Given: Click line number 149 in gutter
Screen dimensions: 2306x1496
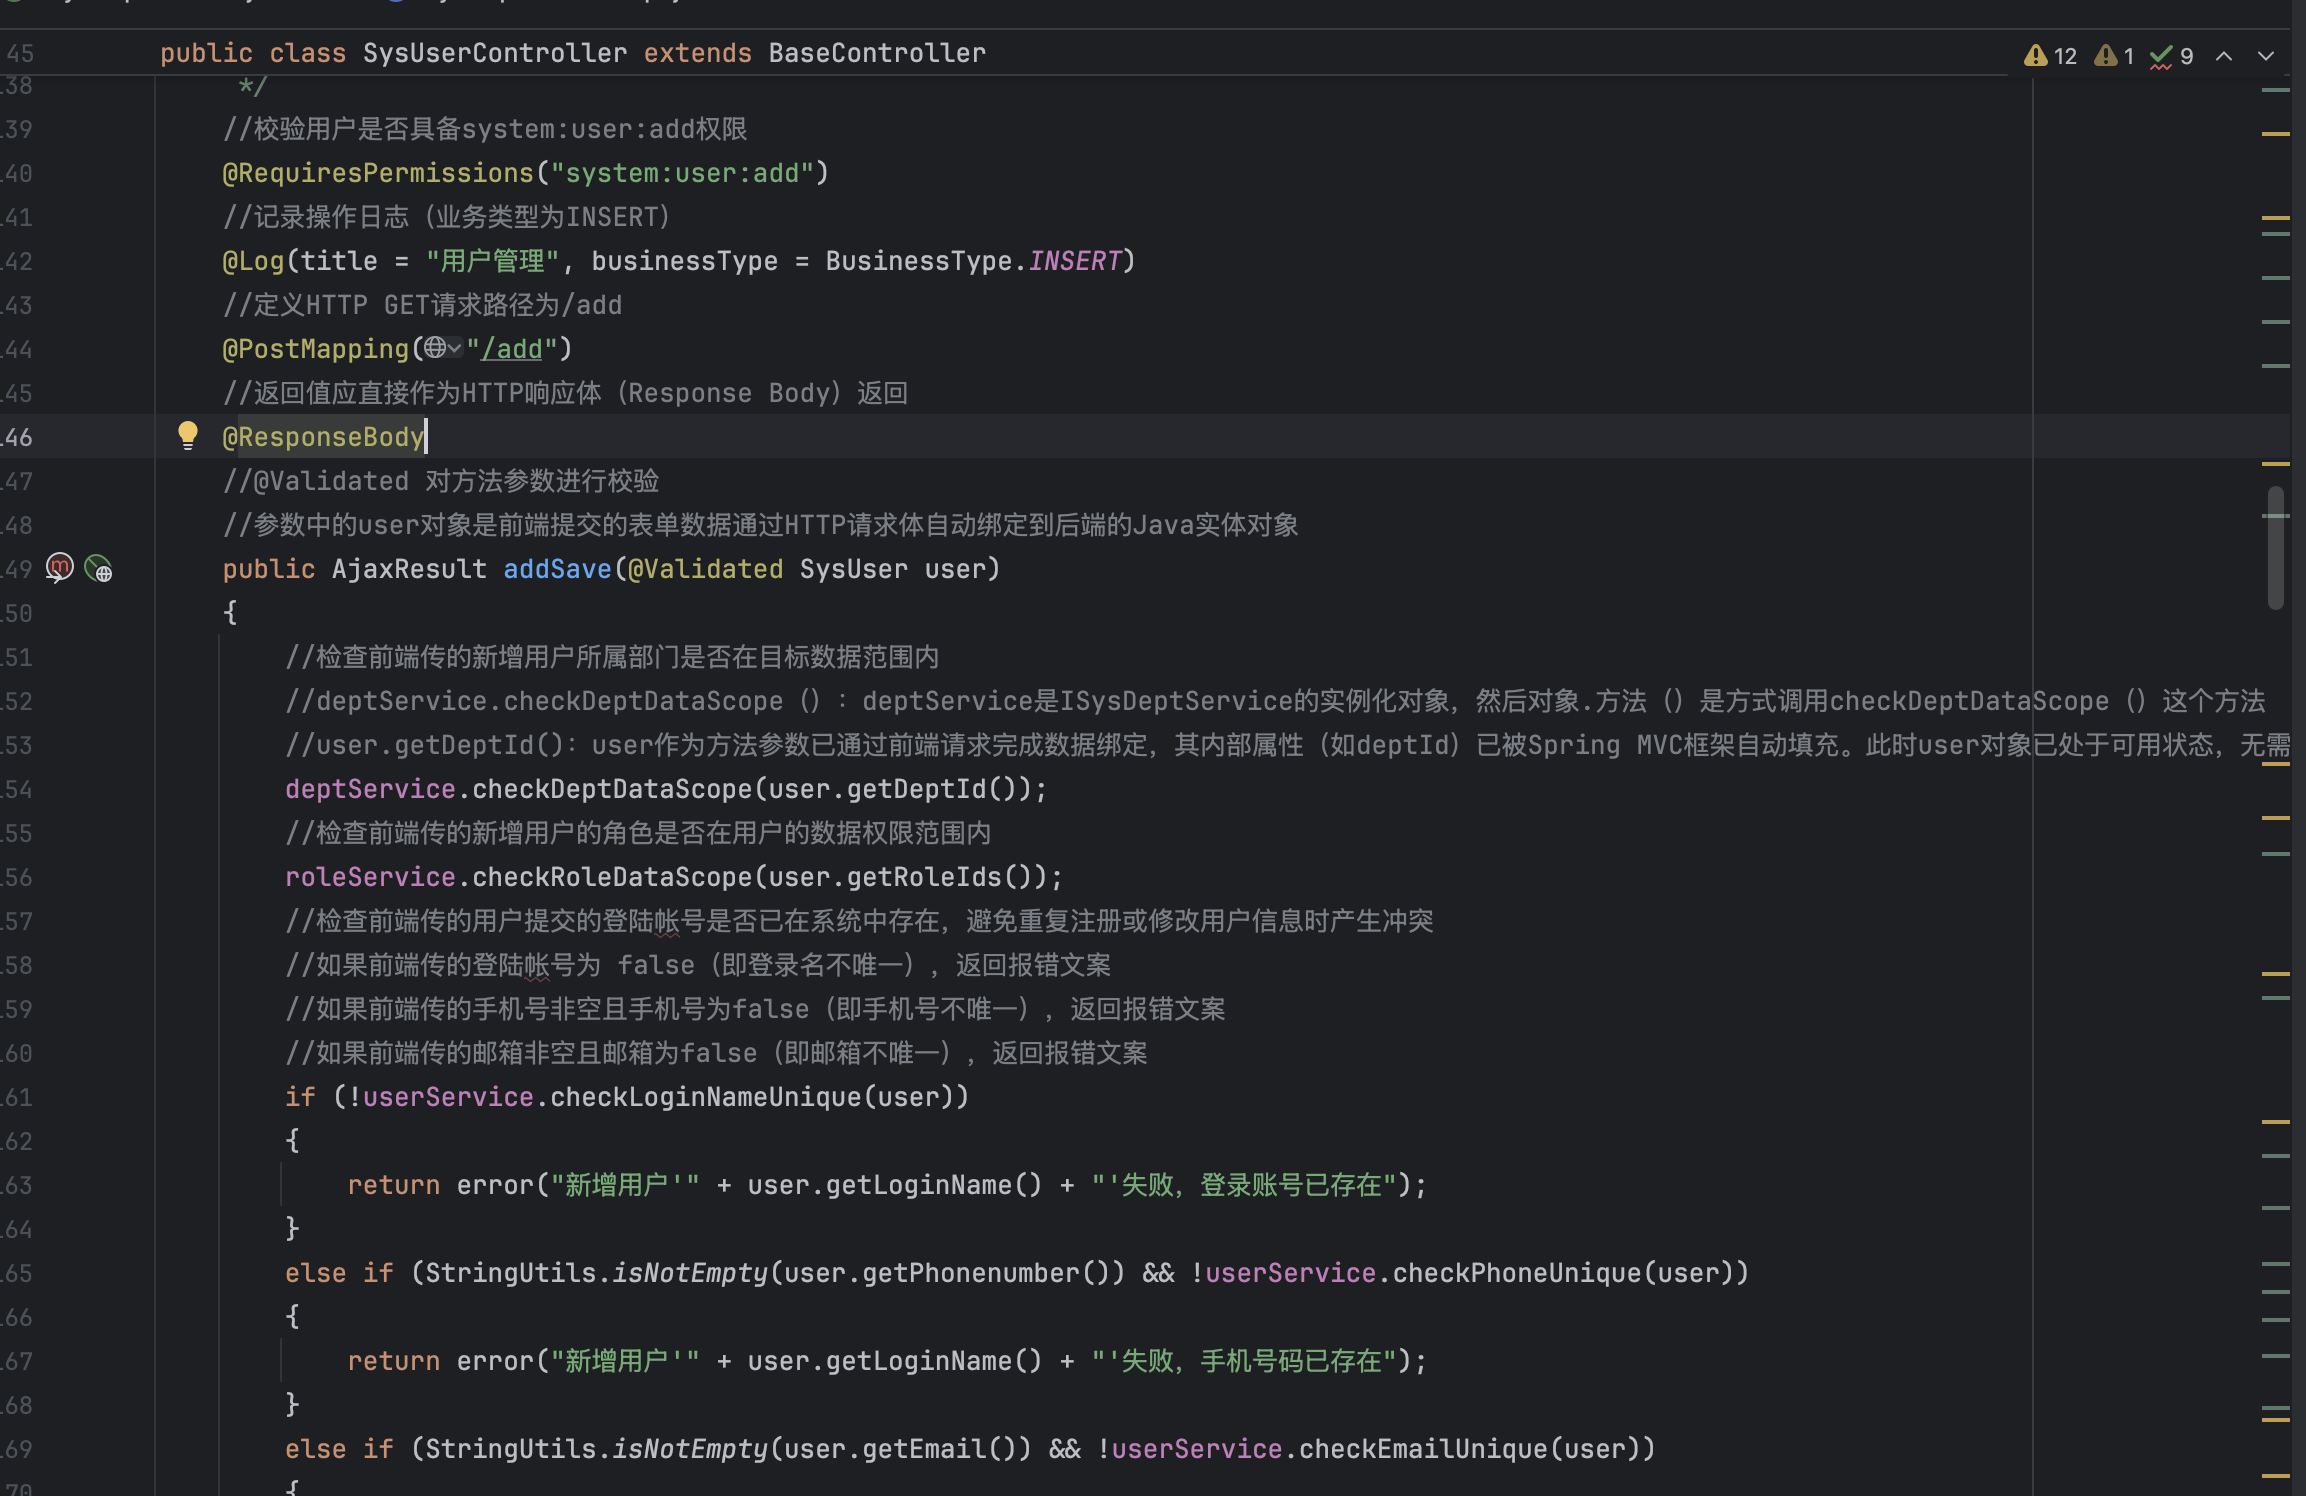Looking at the screenshot, I should (18, 569).
